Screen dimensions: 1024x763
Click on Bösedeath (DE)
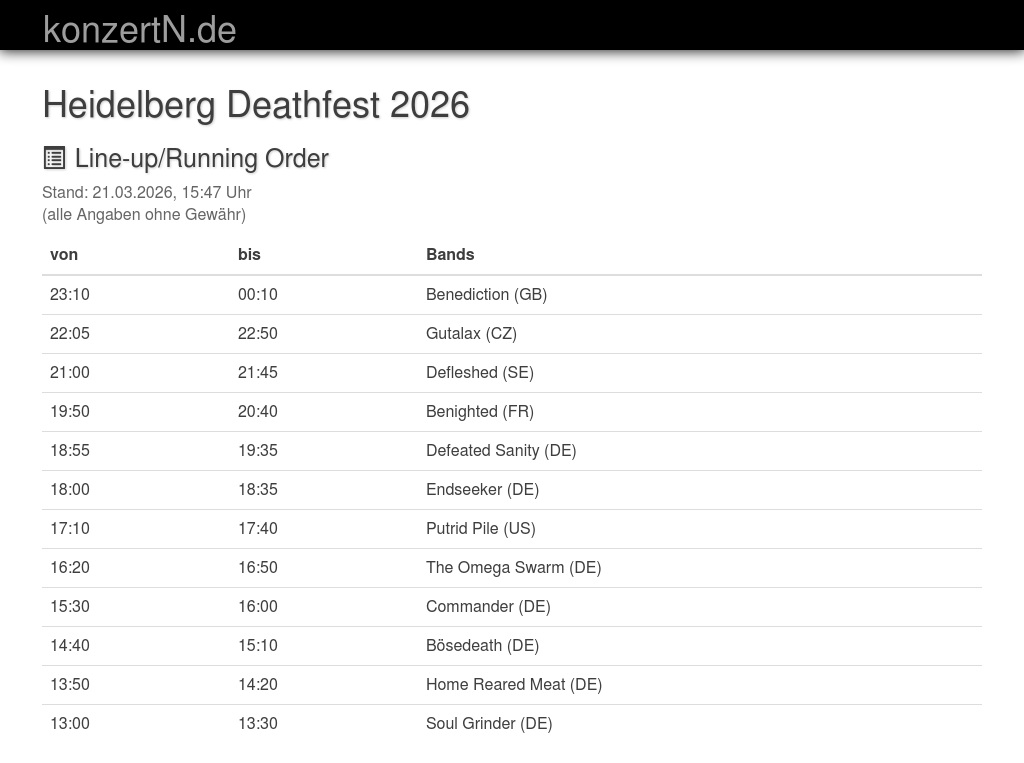(x=482, y=645)
